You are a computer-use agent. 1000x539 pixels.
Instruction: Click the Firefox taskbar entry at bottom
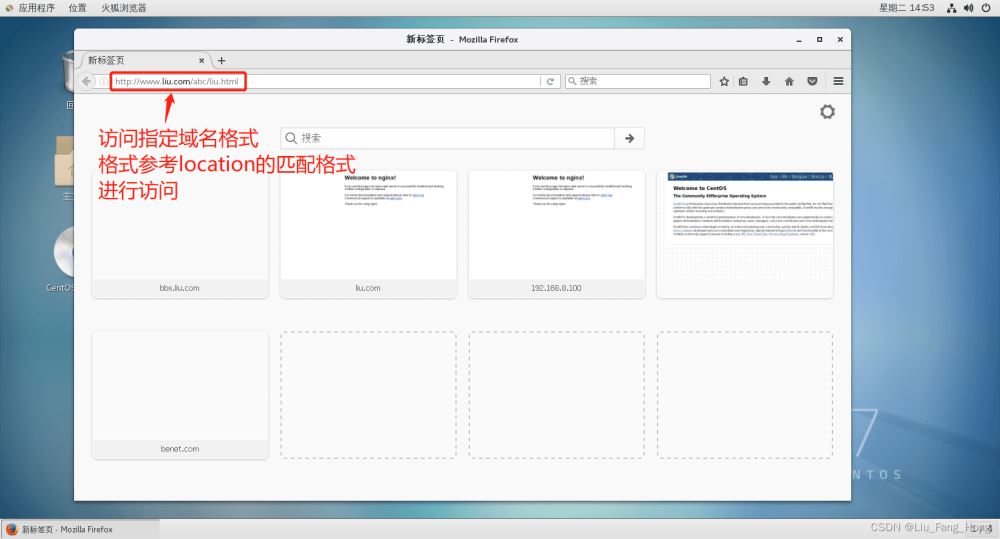tap(80, 529)
